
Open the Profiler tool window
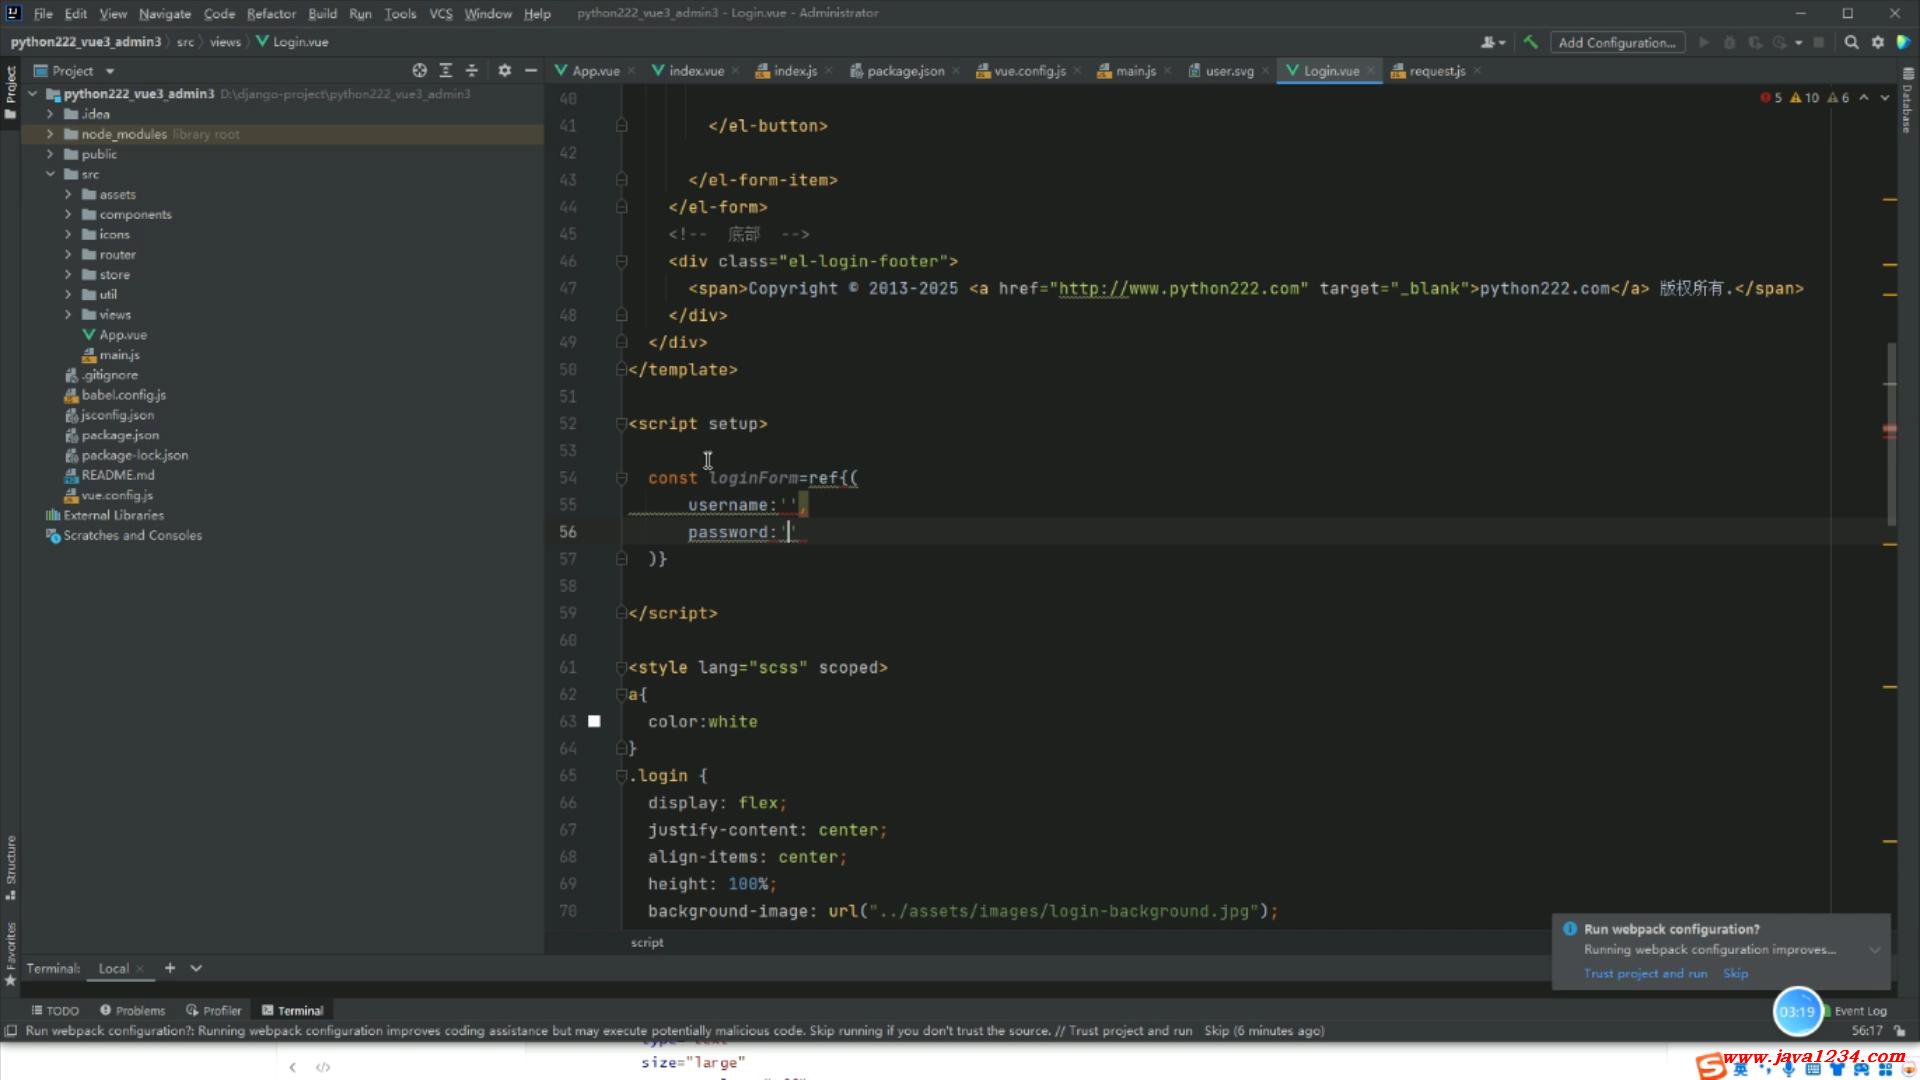(x=214, y=1011)
